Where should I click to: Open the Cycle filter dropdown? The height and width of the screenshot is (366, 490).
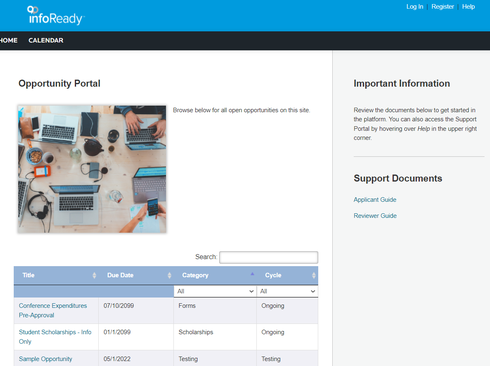[287, 291]
